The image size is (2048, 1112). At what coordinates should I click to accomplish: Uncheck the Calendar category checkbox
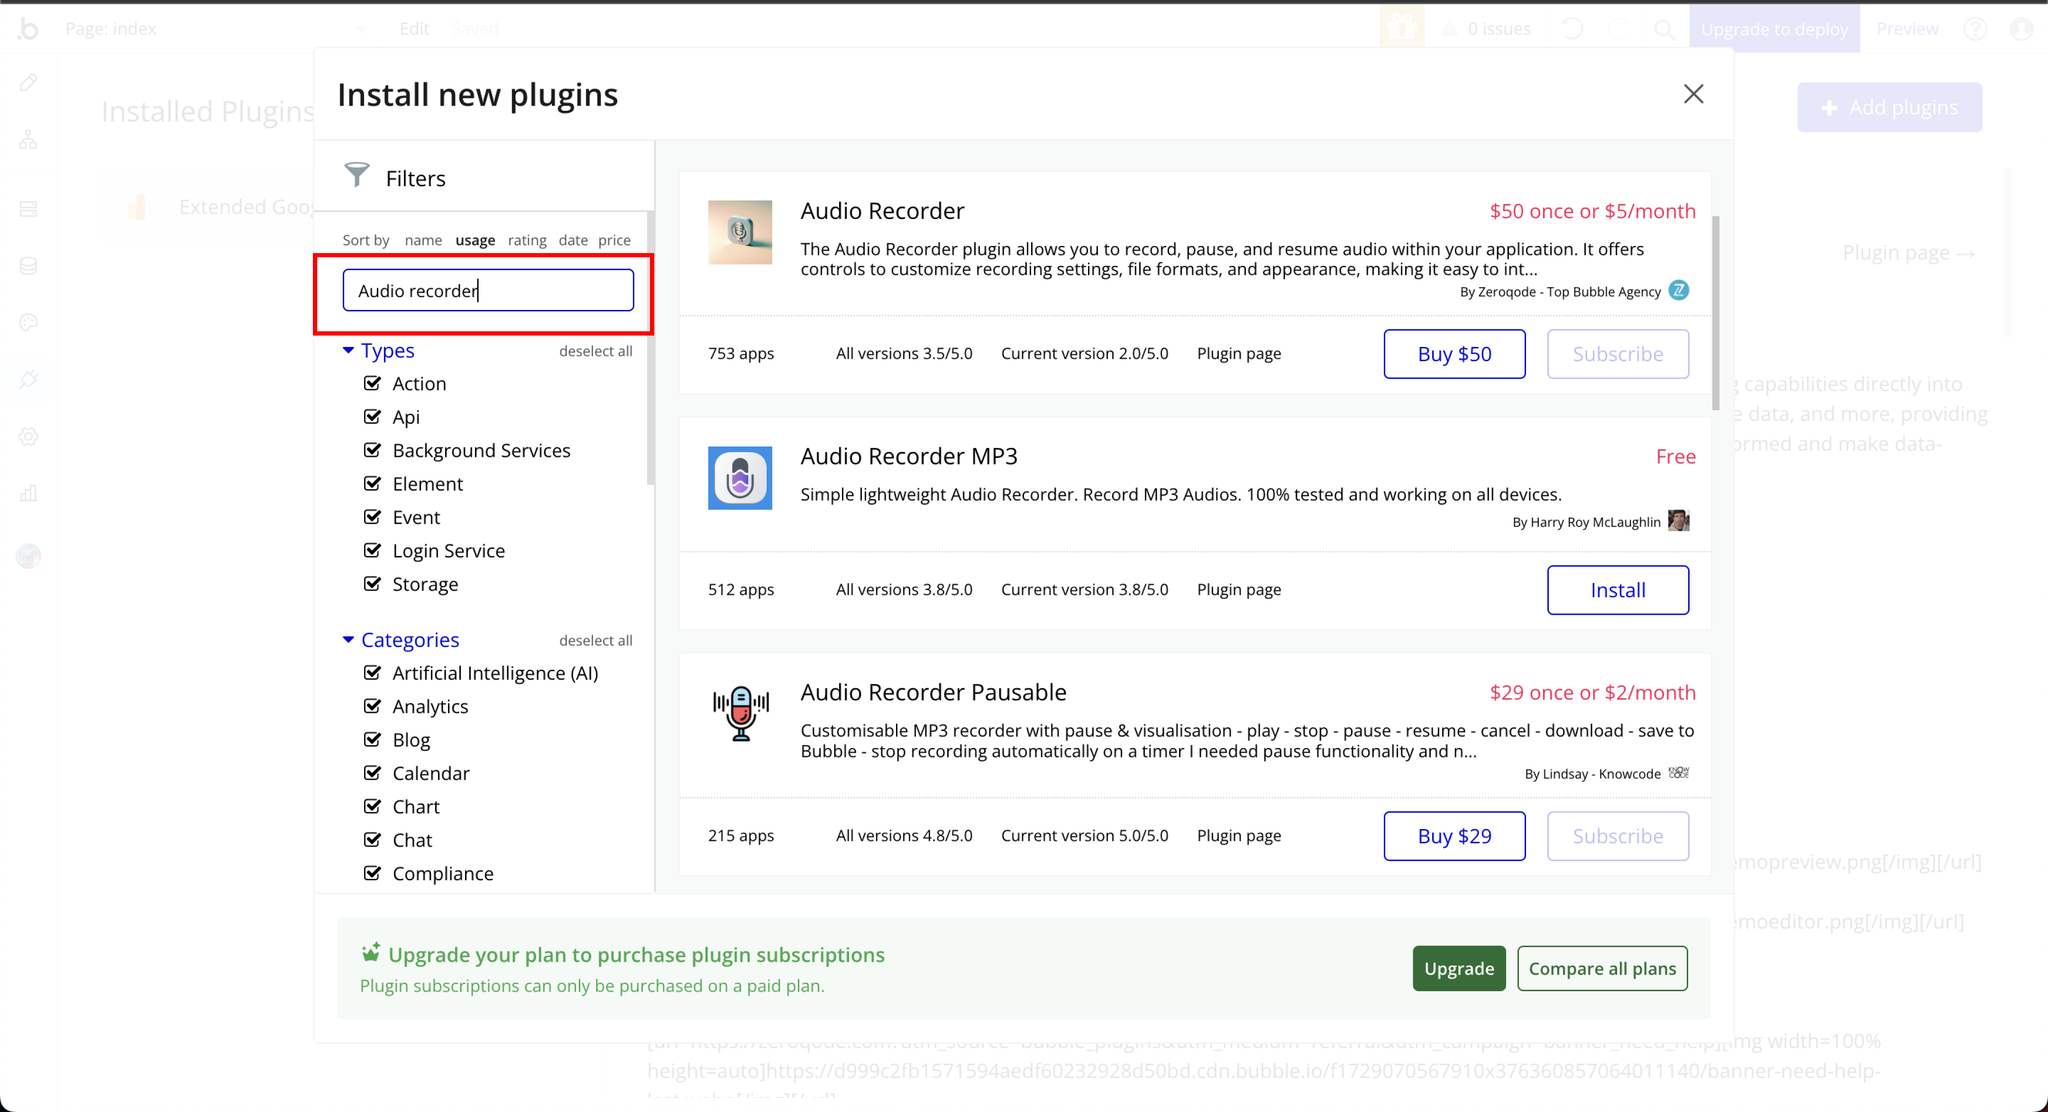click(x=372, y=772)
